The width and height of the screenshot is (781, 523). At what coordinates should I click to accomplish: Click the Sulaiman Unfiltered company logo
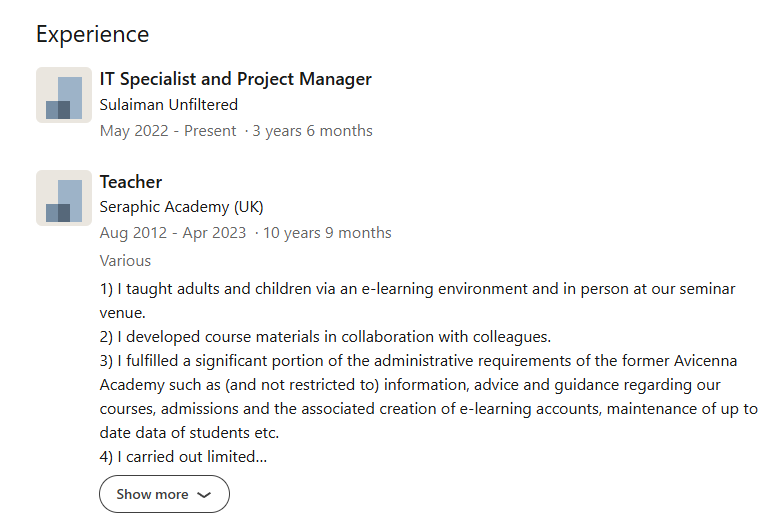[x=64, y=95]
